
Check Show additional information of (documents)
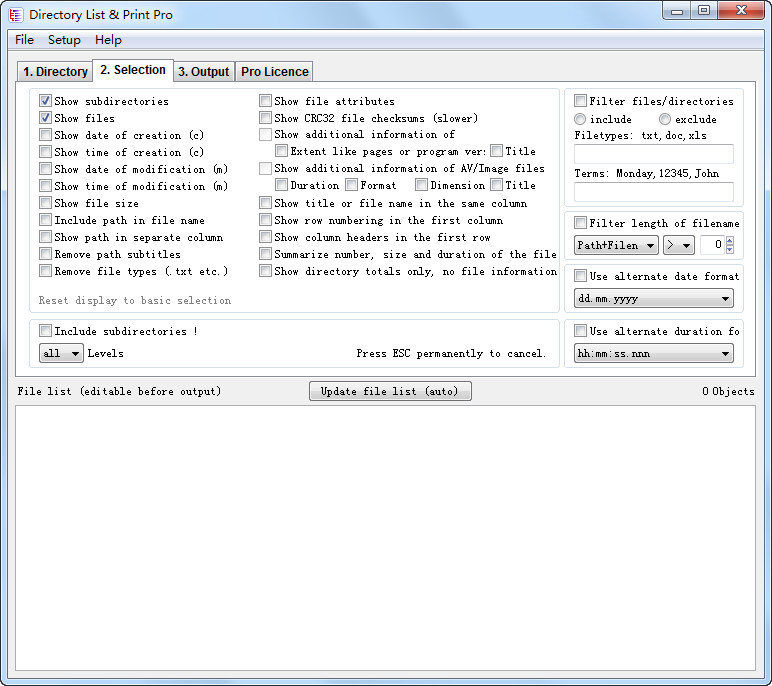[265, 134]
